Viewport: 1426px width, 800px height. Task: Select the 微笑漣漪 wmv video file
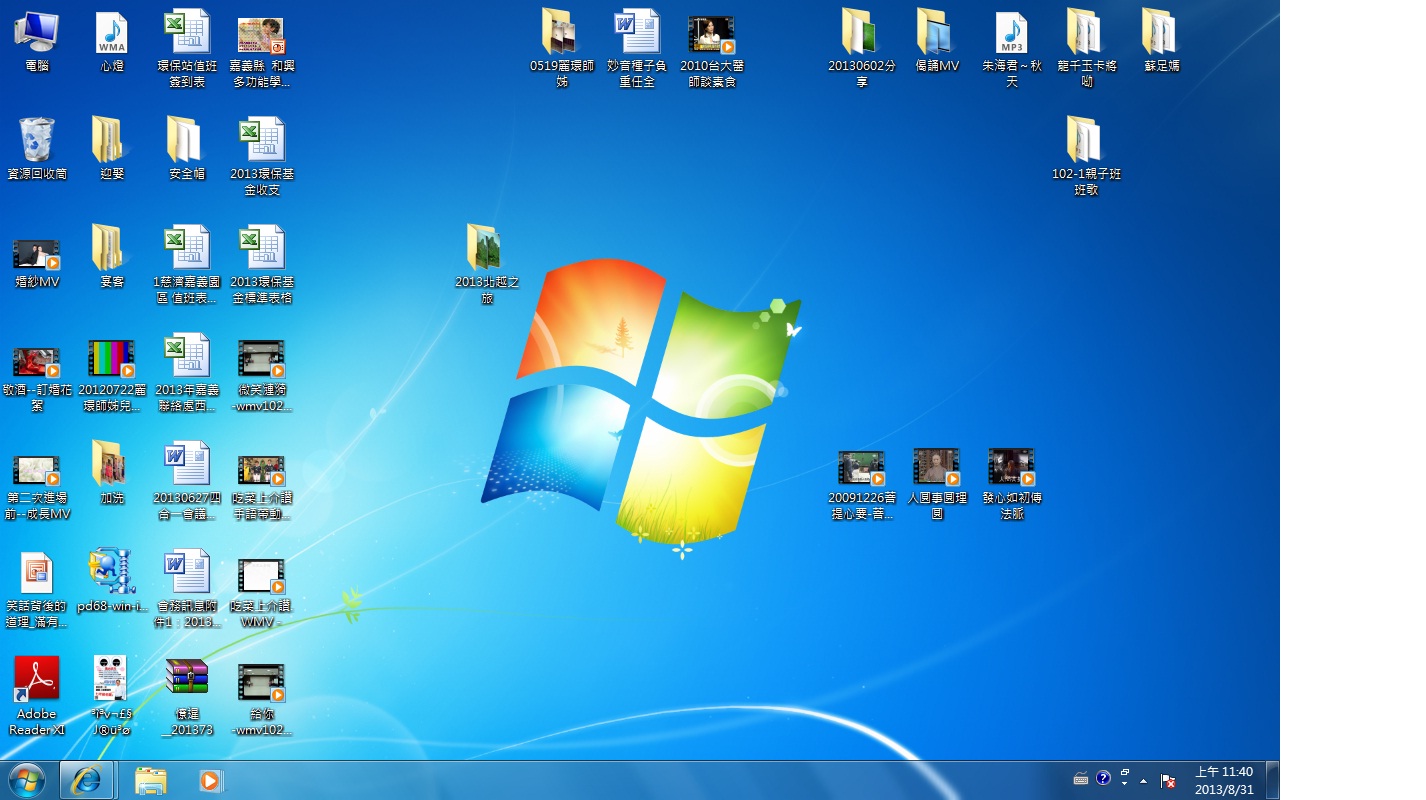click(x=262, y=374)
